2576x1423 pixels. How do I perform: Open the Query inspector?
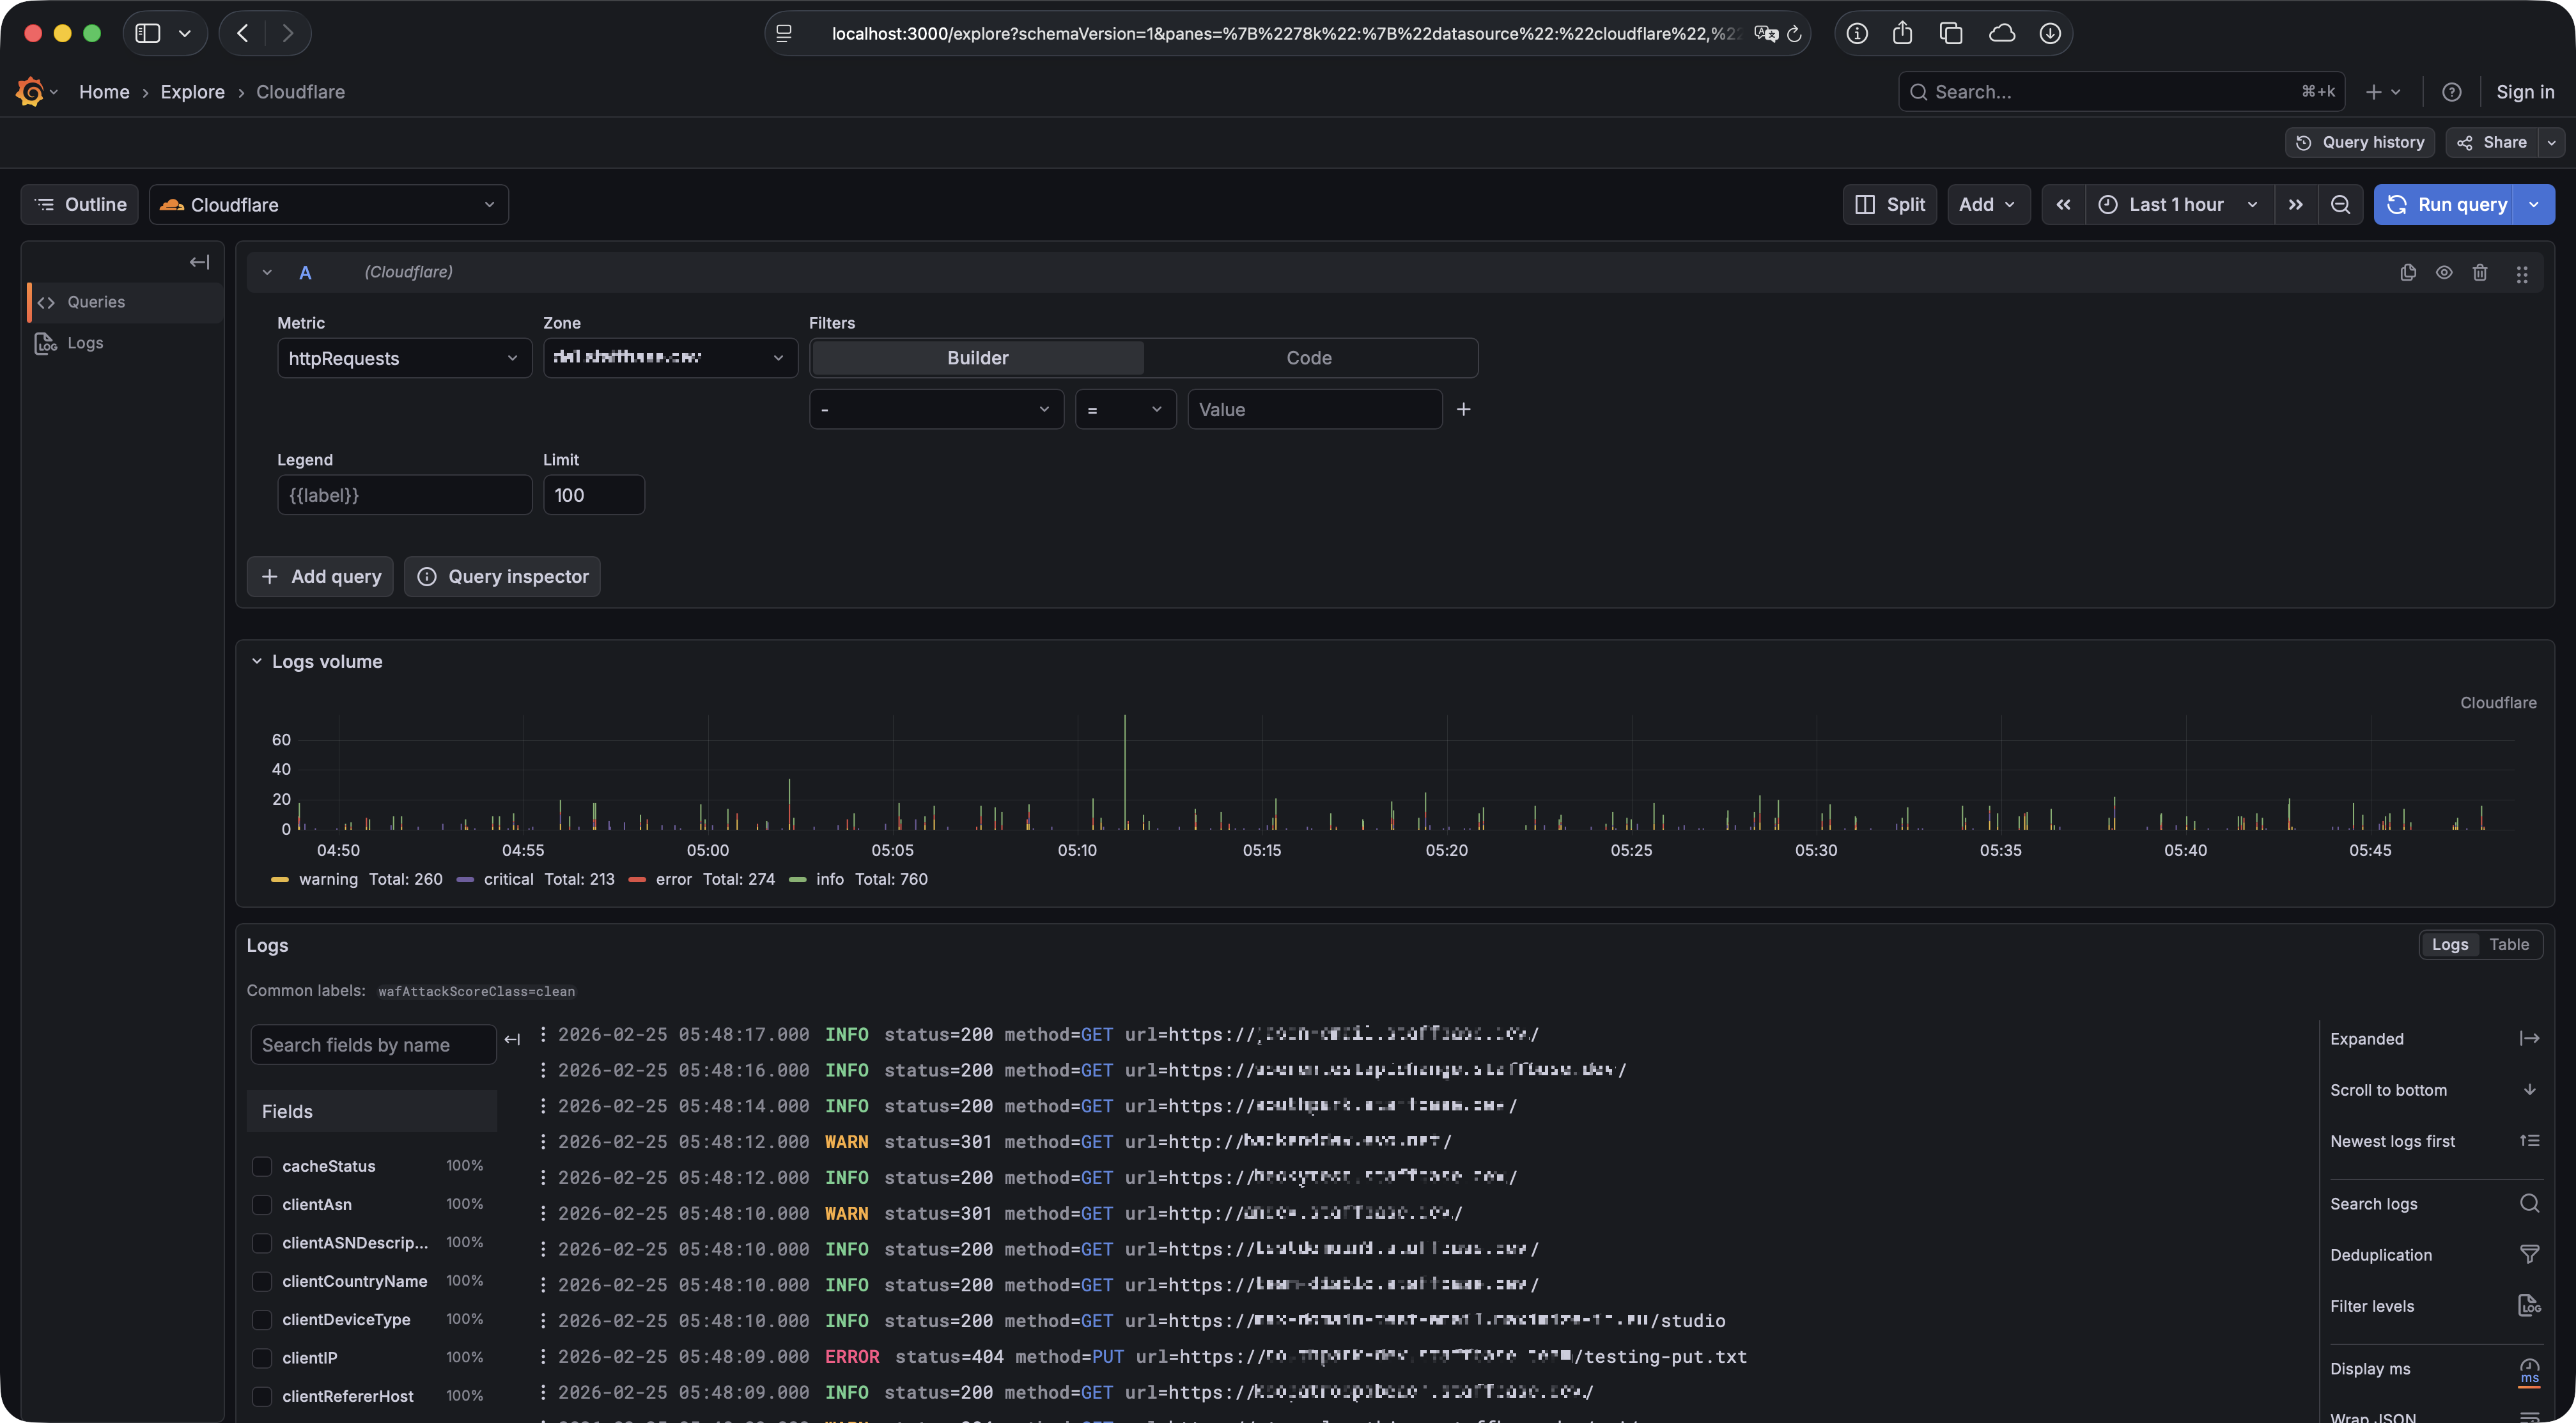(x=502, y=576)
